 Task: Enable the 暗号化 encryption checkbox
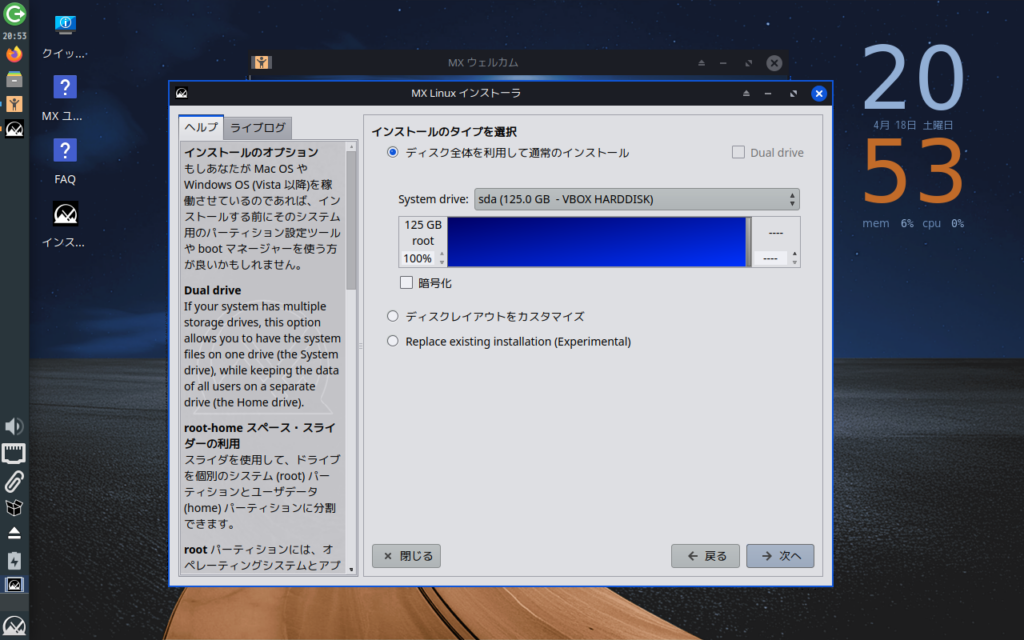[x=406, y=283]
